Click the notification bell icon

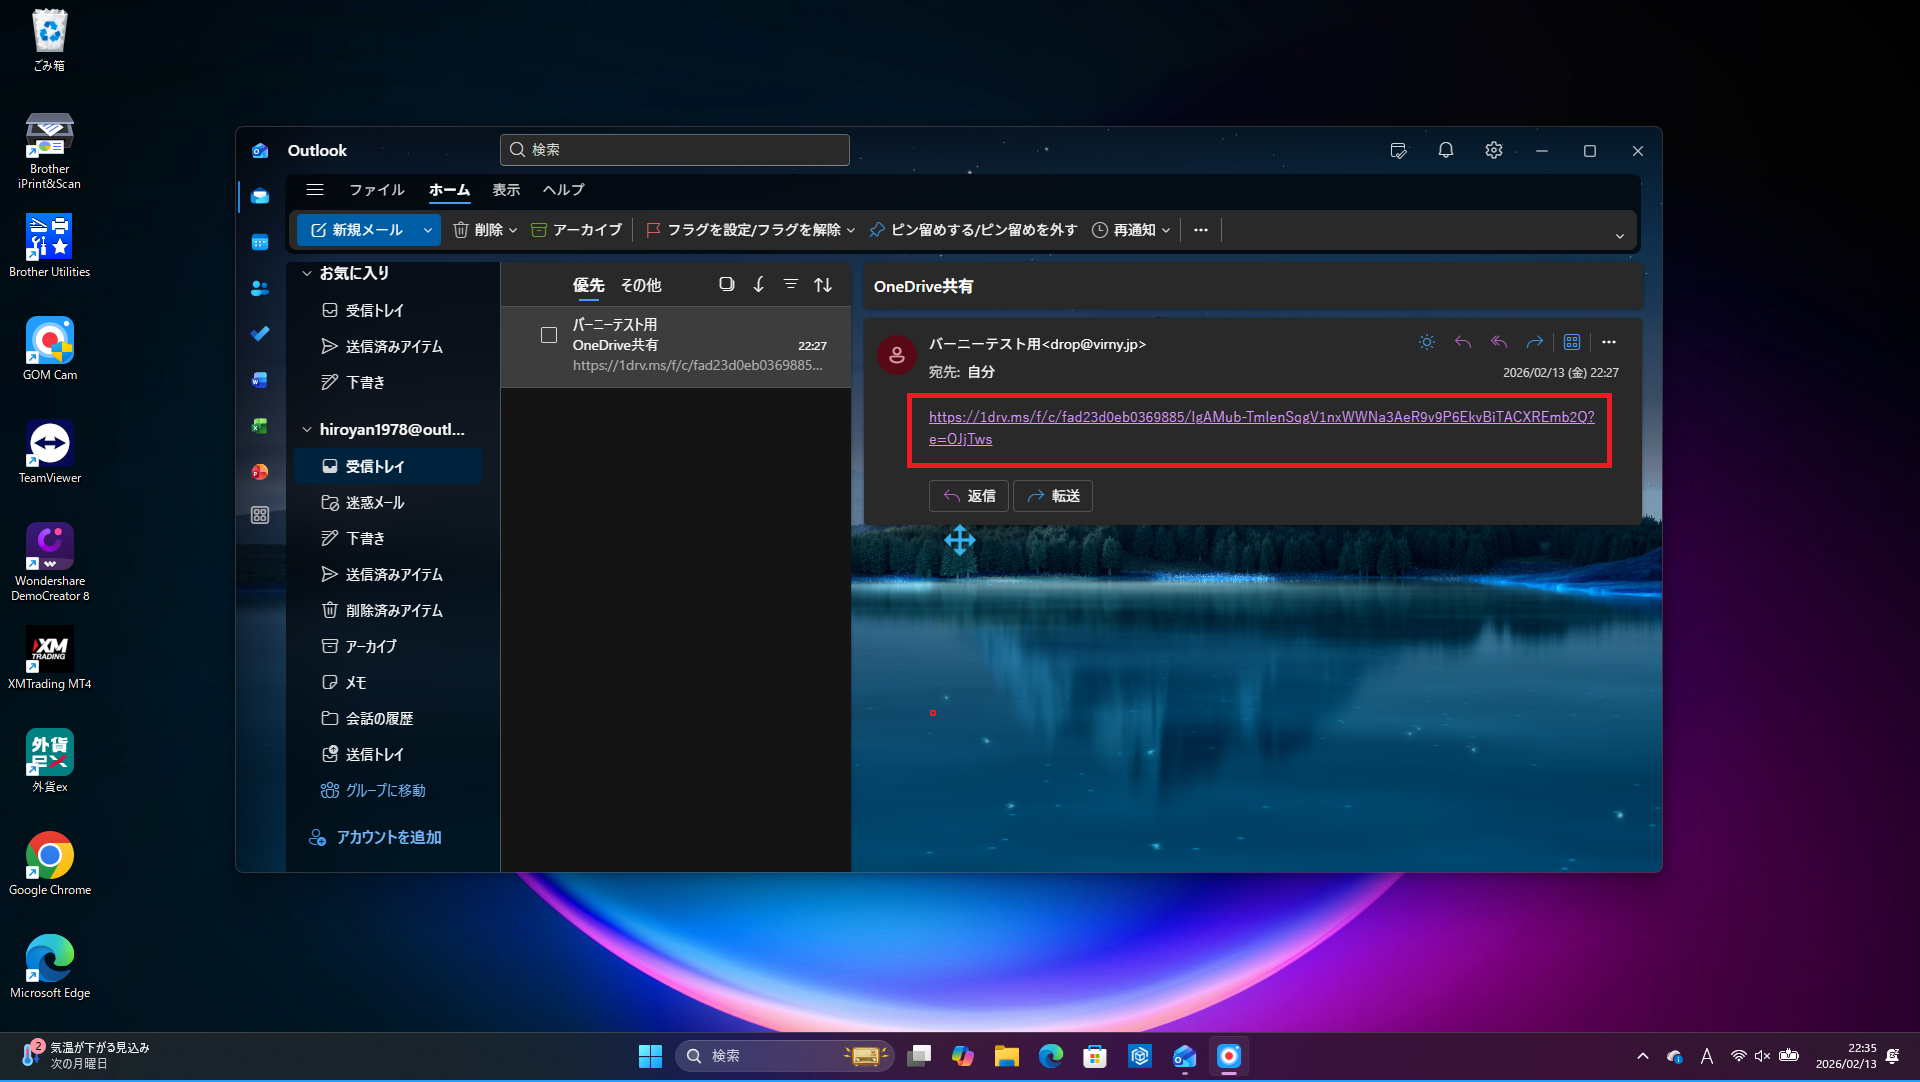pos(1445,150)
